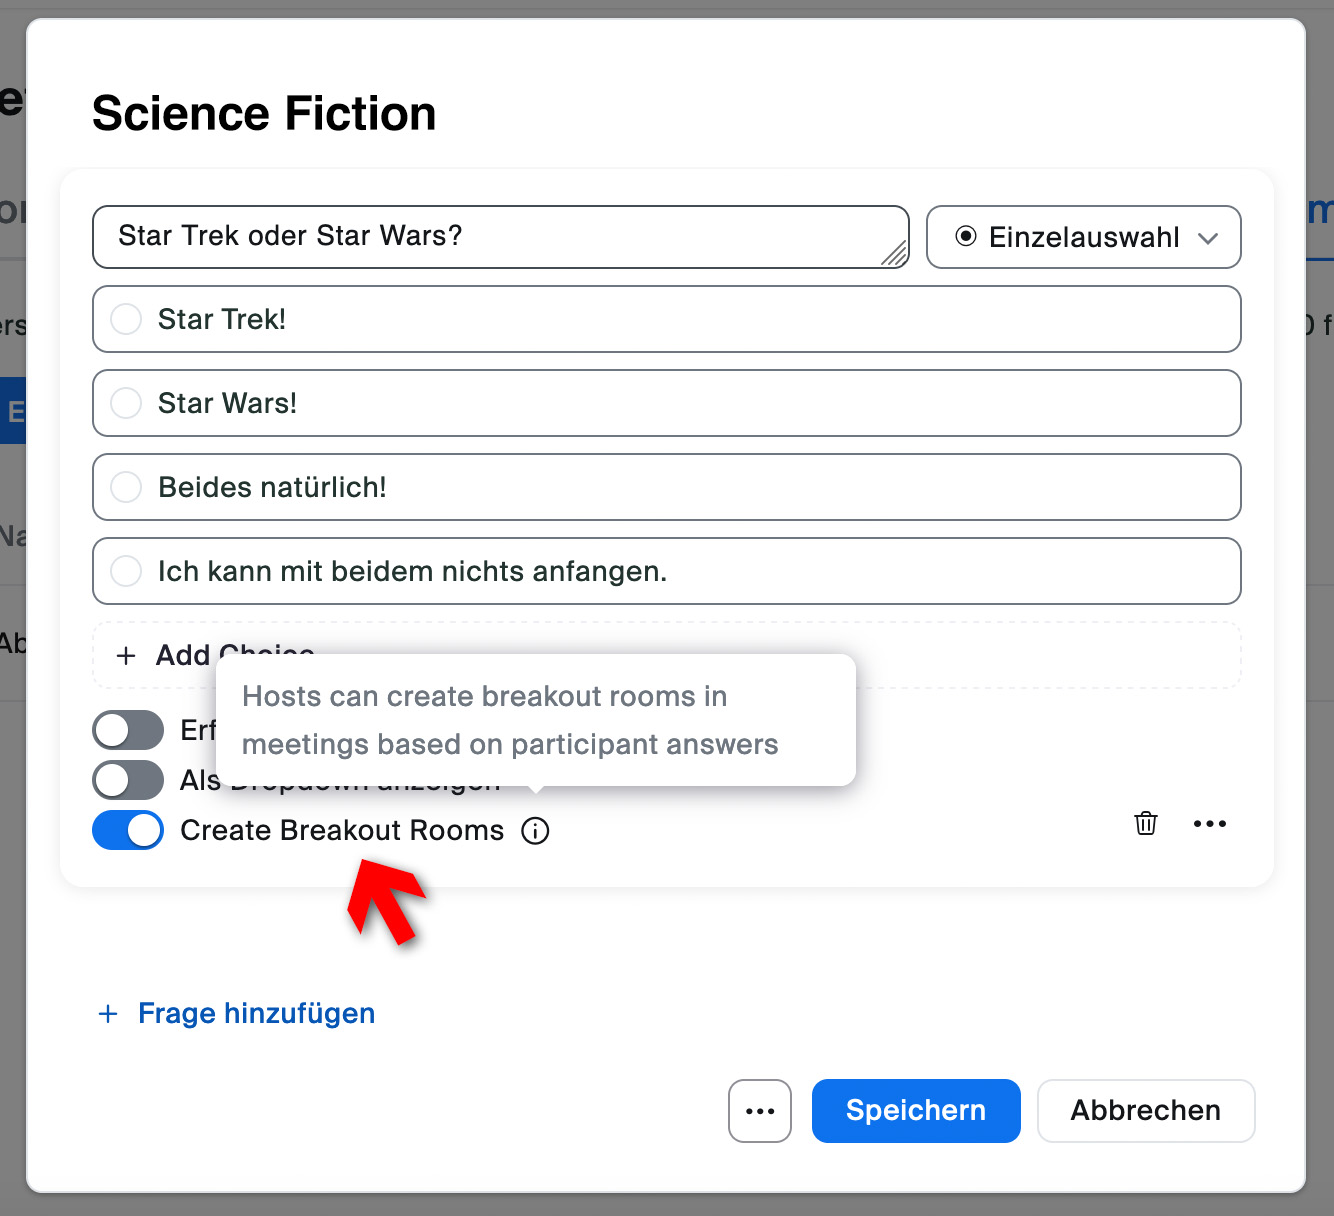Open question options via three-dots icon
Screen dimensions: 1334x1216
(1210, 824)
